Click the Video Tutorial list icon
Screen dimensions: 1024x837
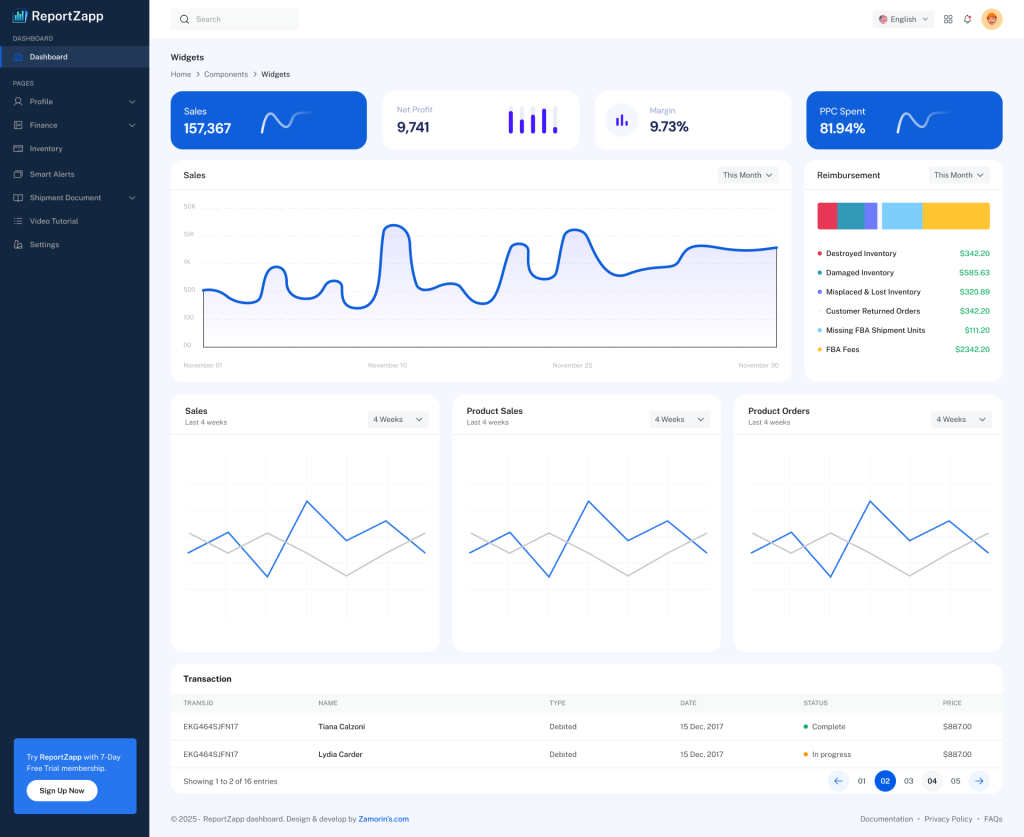(18, 221)
